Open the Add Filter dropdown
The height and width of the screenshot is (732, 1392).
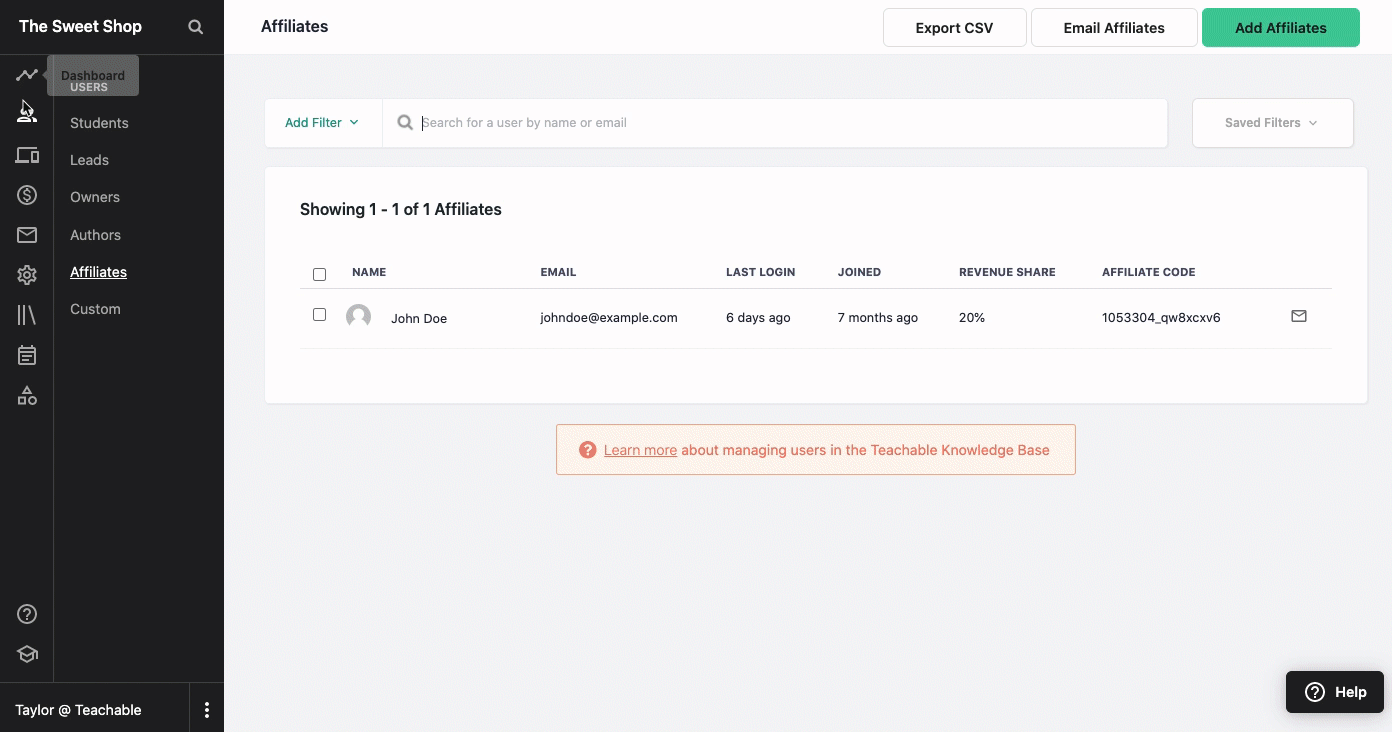tap(322, 123)
